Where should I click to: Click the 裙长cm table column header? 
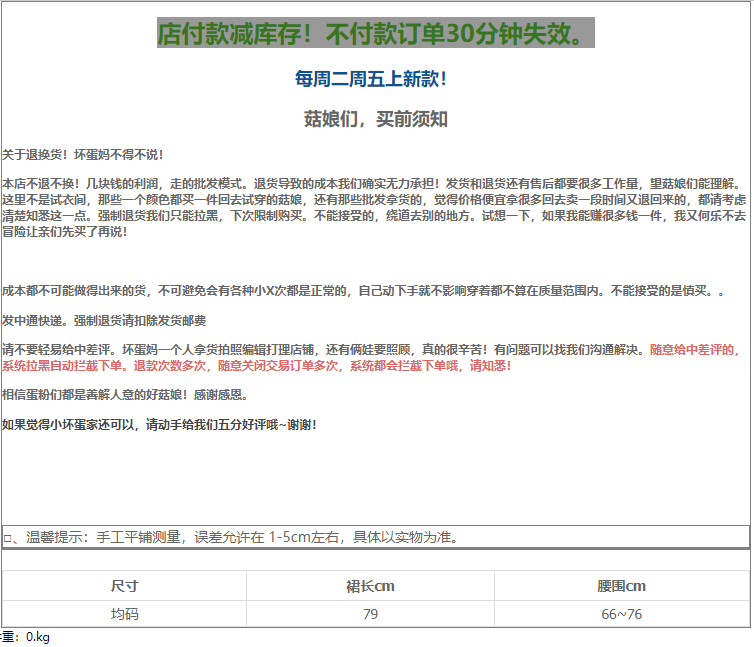[x=370, y=586]
